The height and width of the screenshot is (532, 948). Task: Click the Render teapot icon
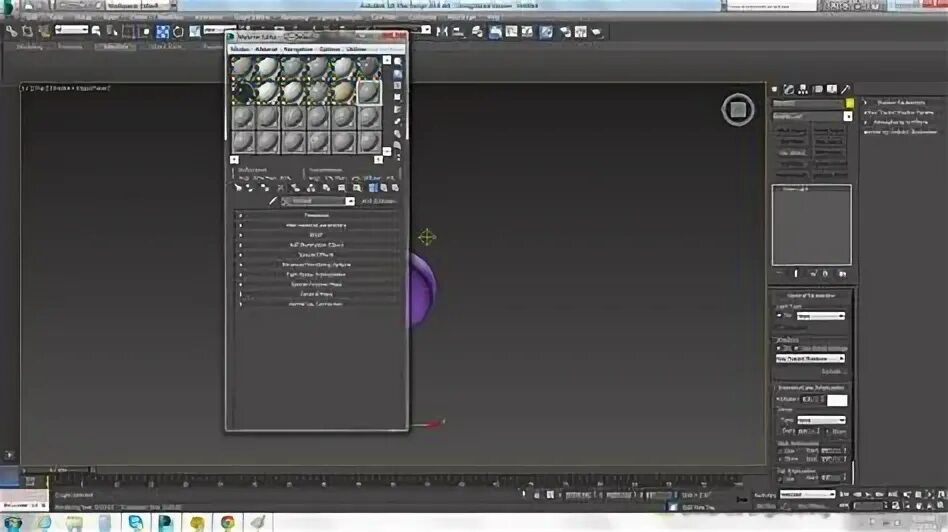596,31
